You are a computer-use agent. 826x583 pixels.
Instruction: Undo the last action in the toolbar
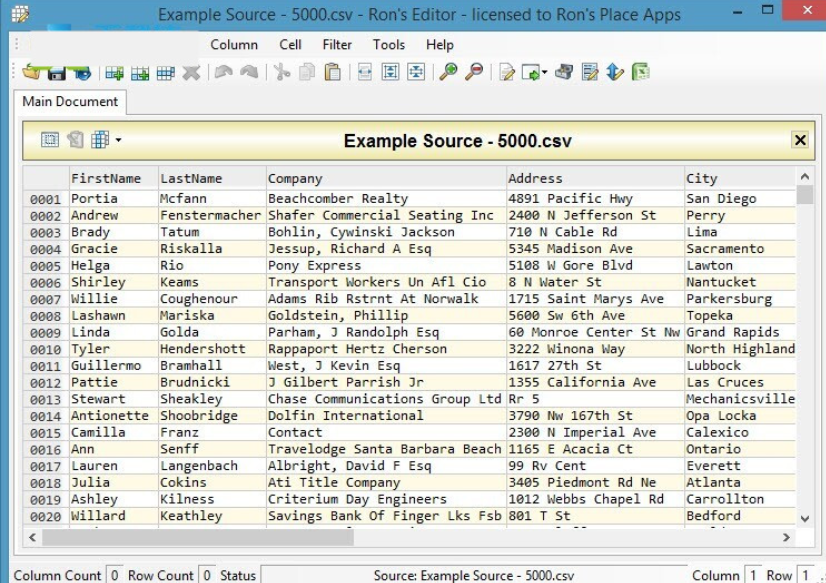[x=224, y=72]
